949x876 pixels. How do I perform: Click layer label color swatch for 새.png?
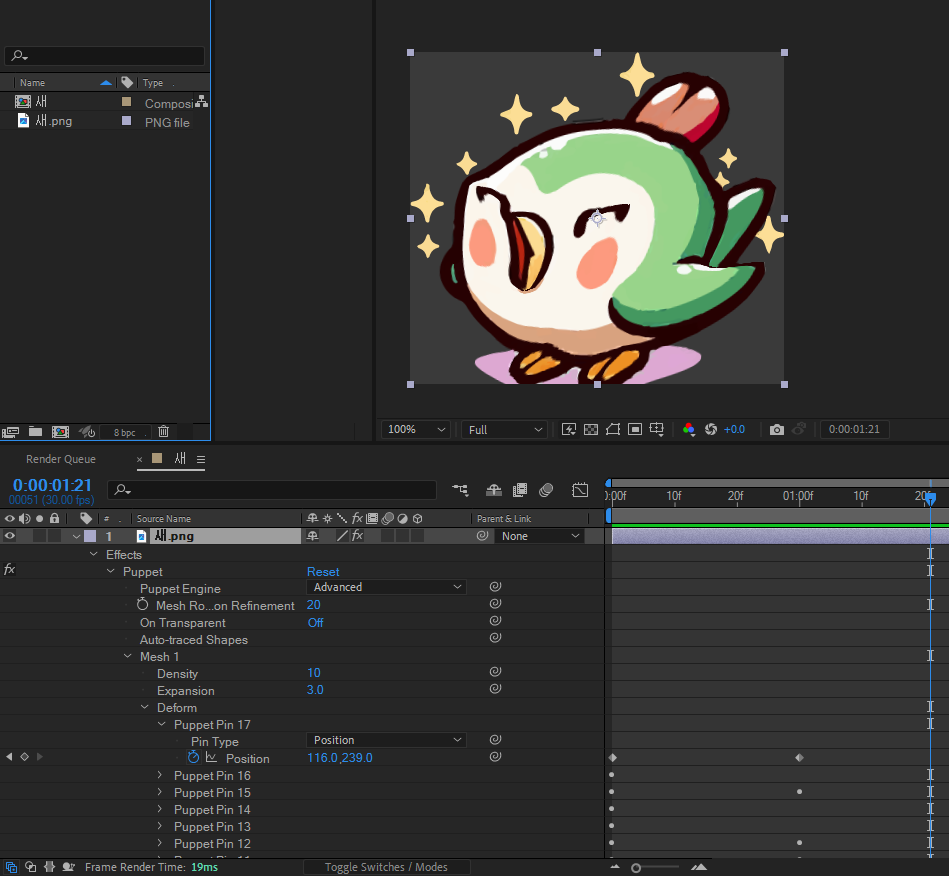[90, 536]
